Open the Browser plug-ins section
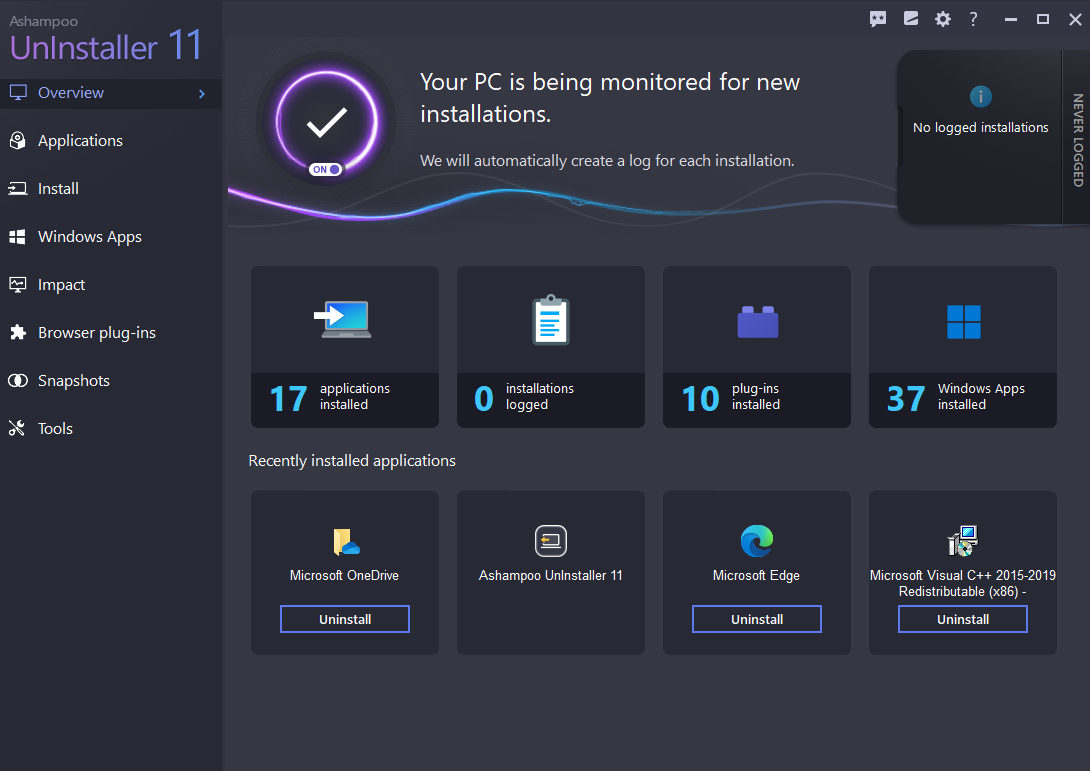1090x771 pixels. coord(96,332)
